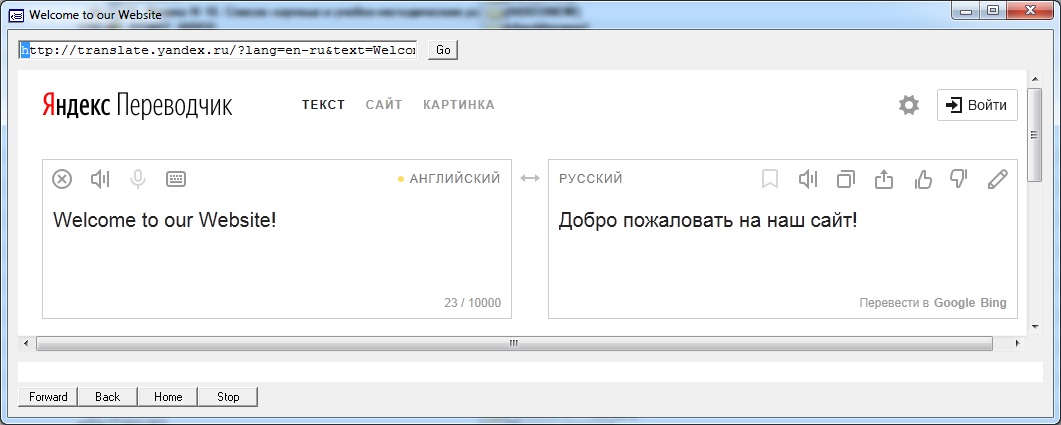
Task: Clear the source text with the X icon
Action: pyautogui.click(x=62, y=179)
